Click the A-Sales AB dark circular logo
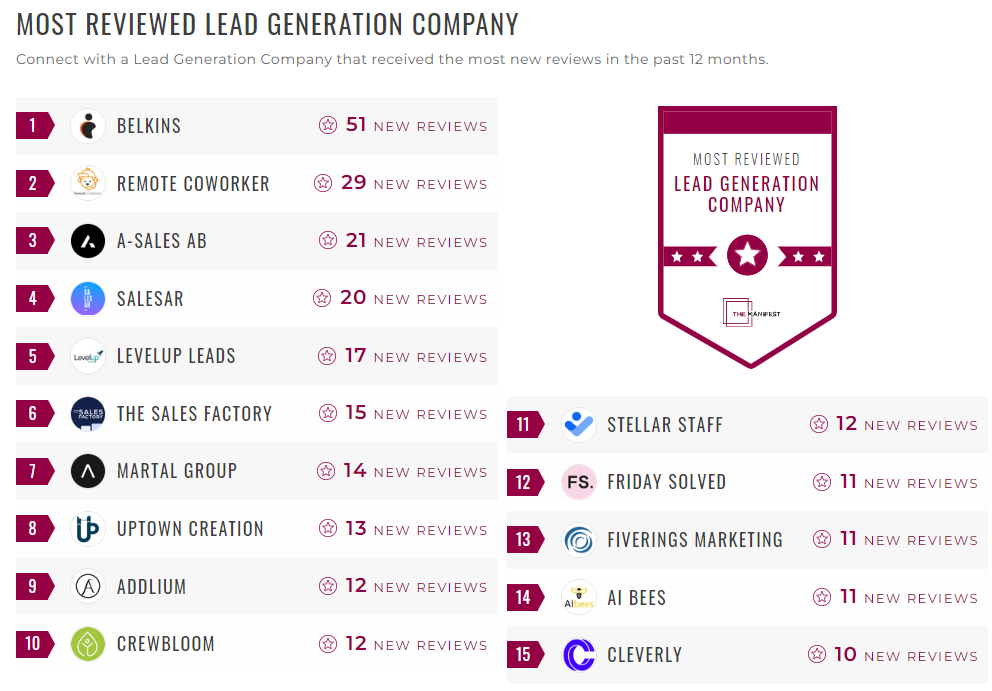Viewport: 992px width, 691px height. pyautogui.click(x=88, y=240)
